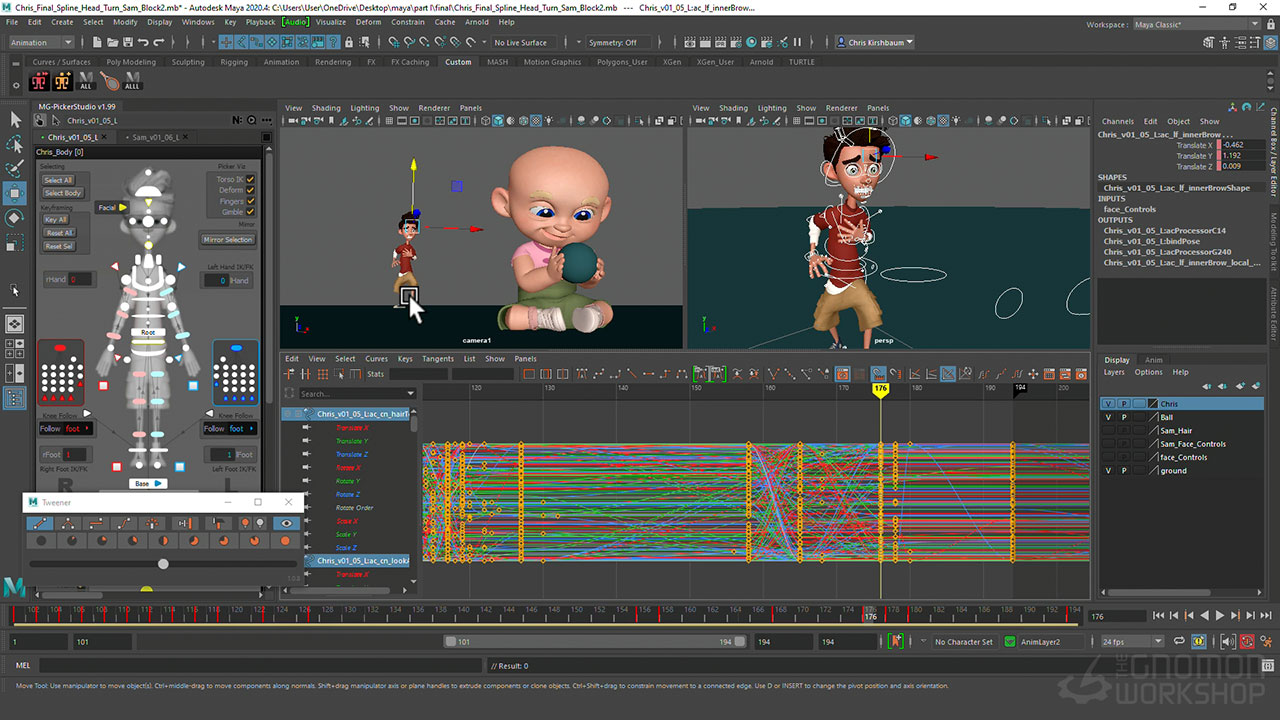The height and width of the screenshot is (720, 1280).
Task: Open the Tangents menu in Graph Editor
Action: click(437, 358)
